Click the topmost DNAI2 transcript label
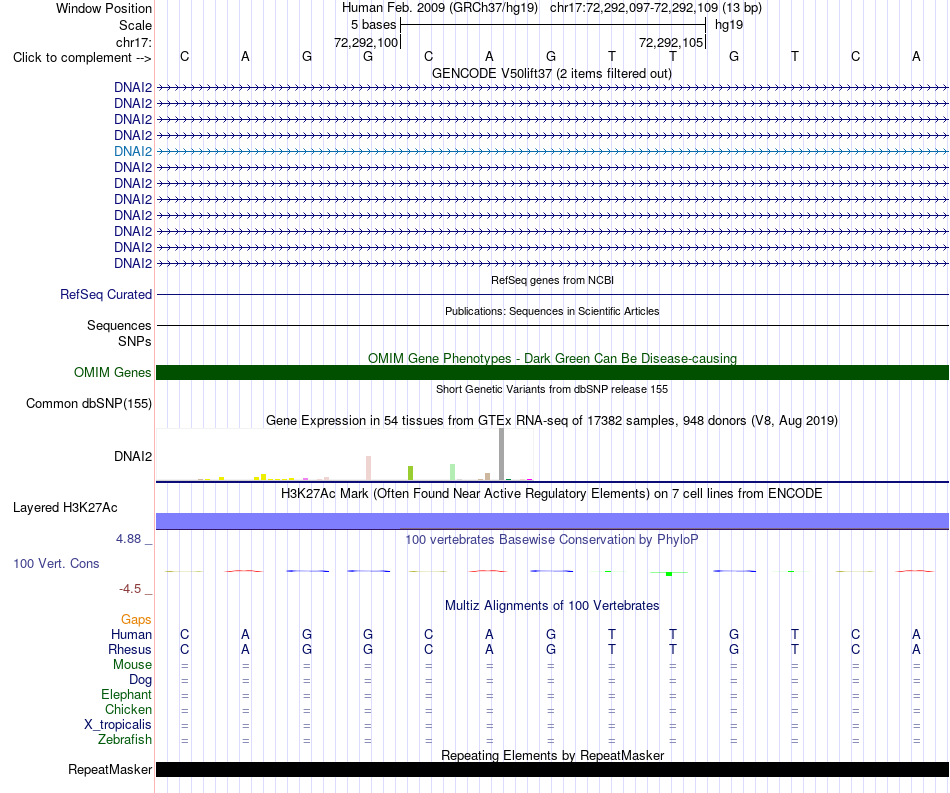This screenshot has width=950, height=793. (133, 87)
